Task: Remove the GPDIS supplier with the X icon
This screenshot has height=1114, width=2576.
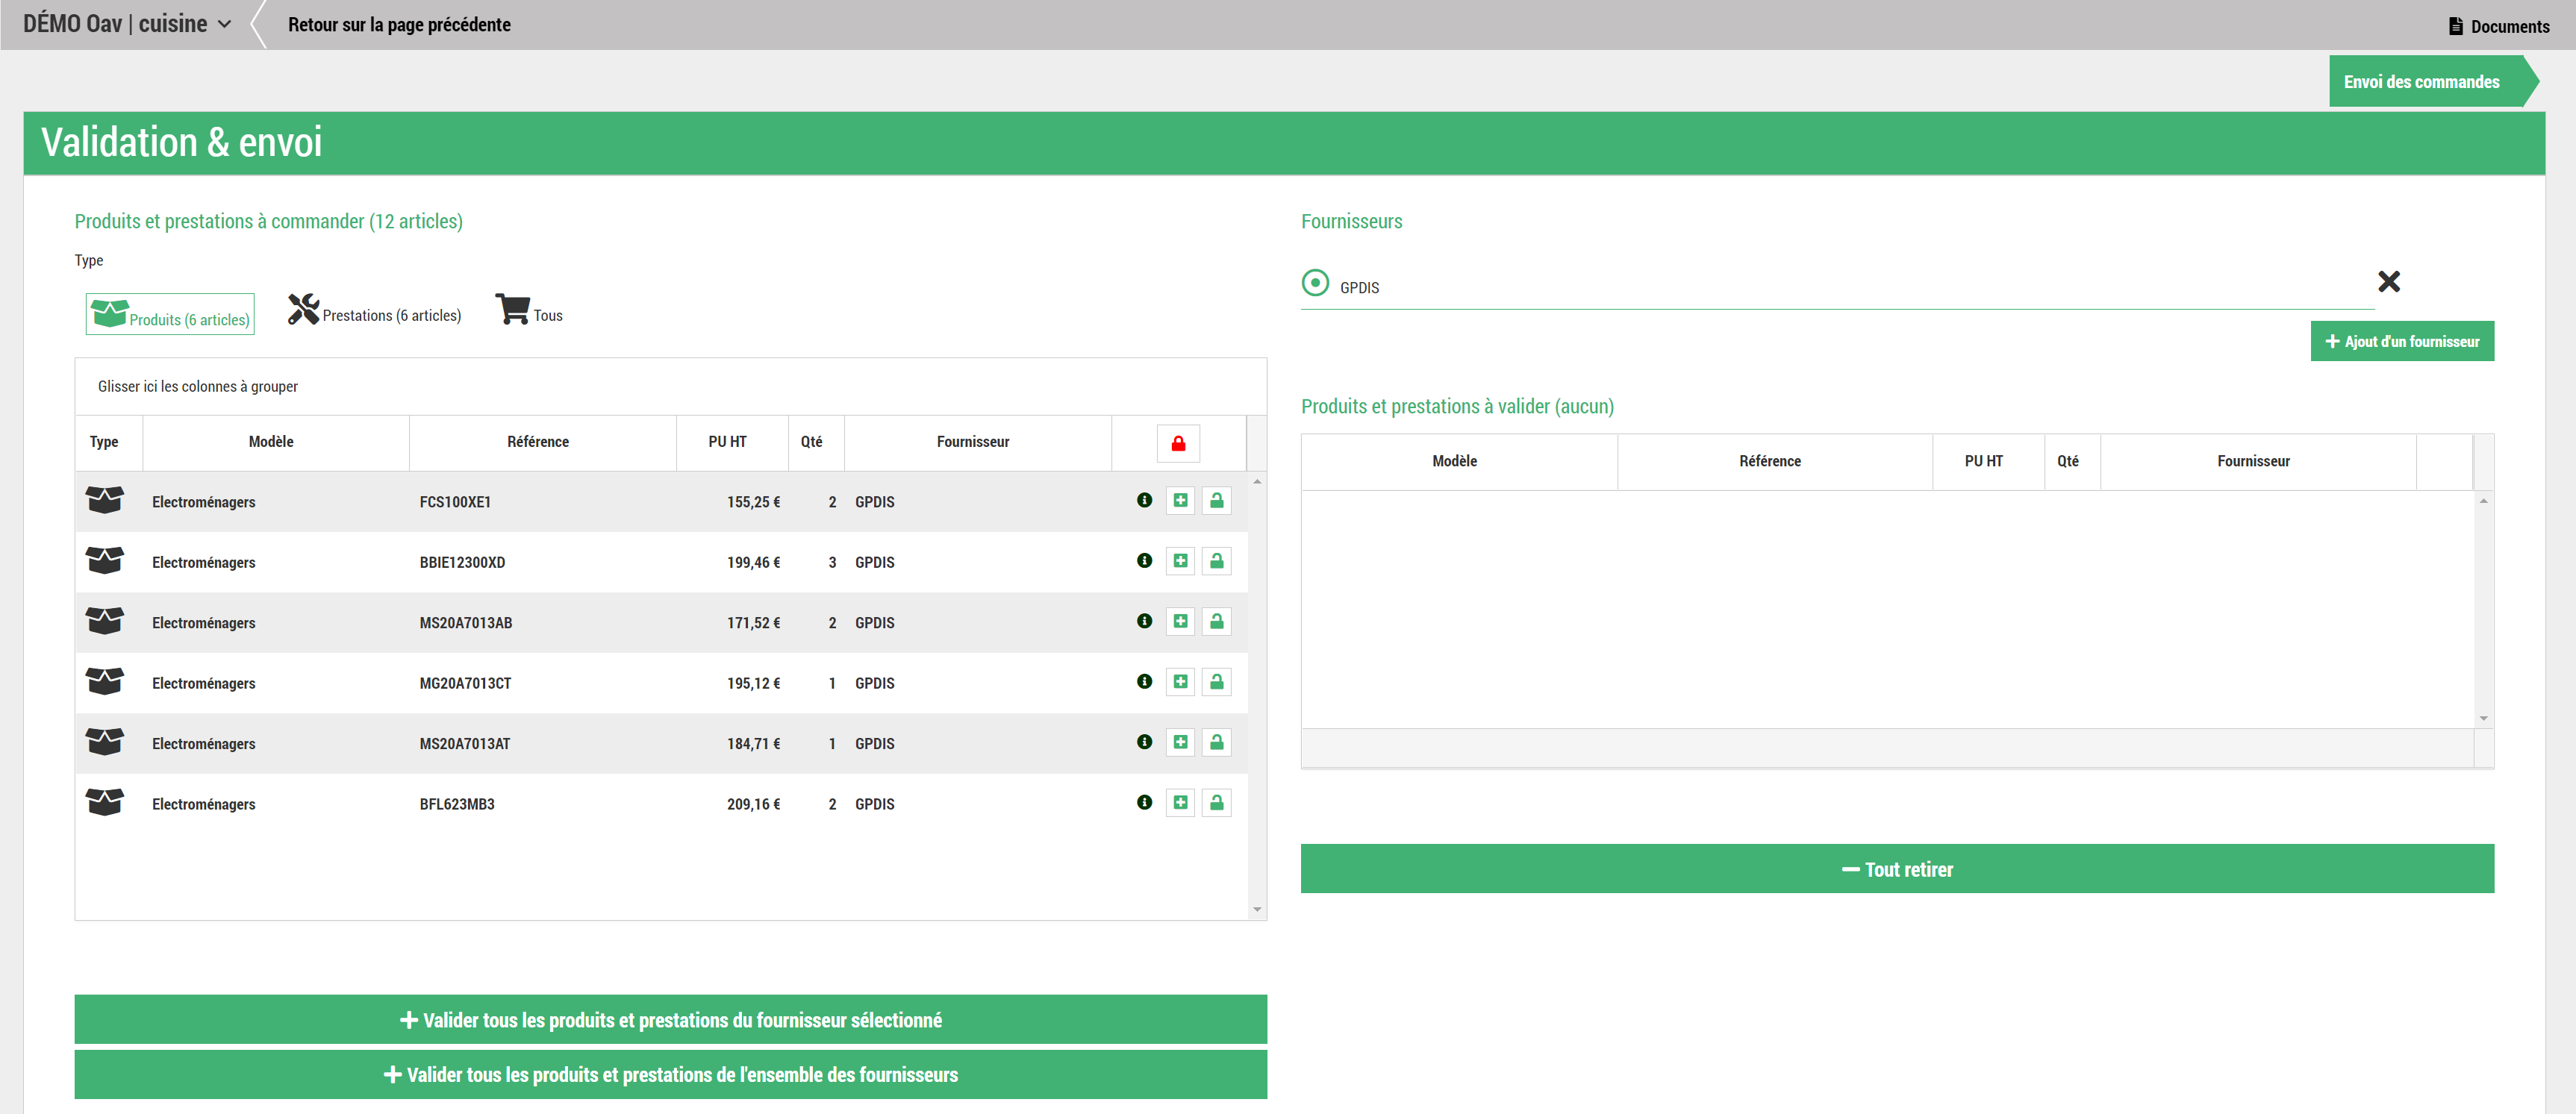Action: pos(2388,282)
